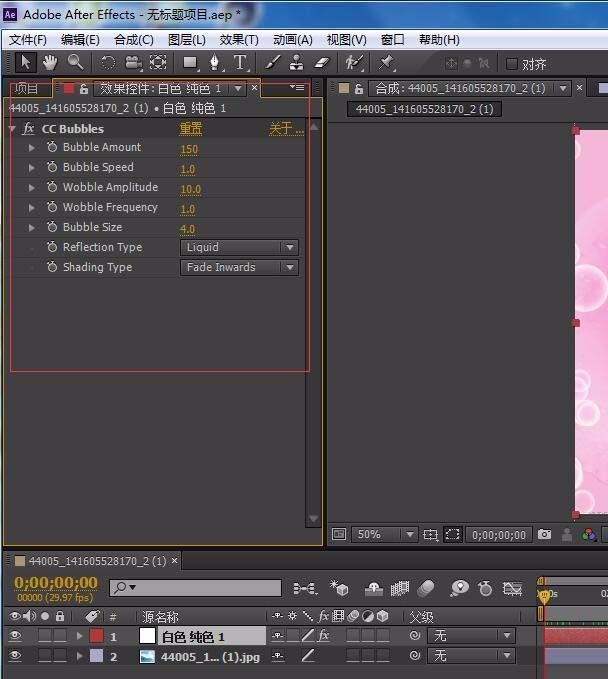Select the Pen tool
This screenshot has width=608, height=679.
coord(215,63)
